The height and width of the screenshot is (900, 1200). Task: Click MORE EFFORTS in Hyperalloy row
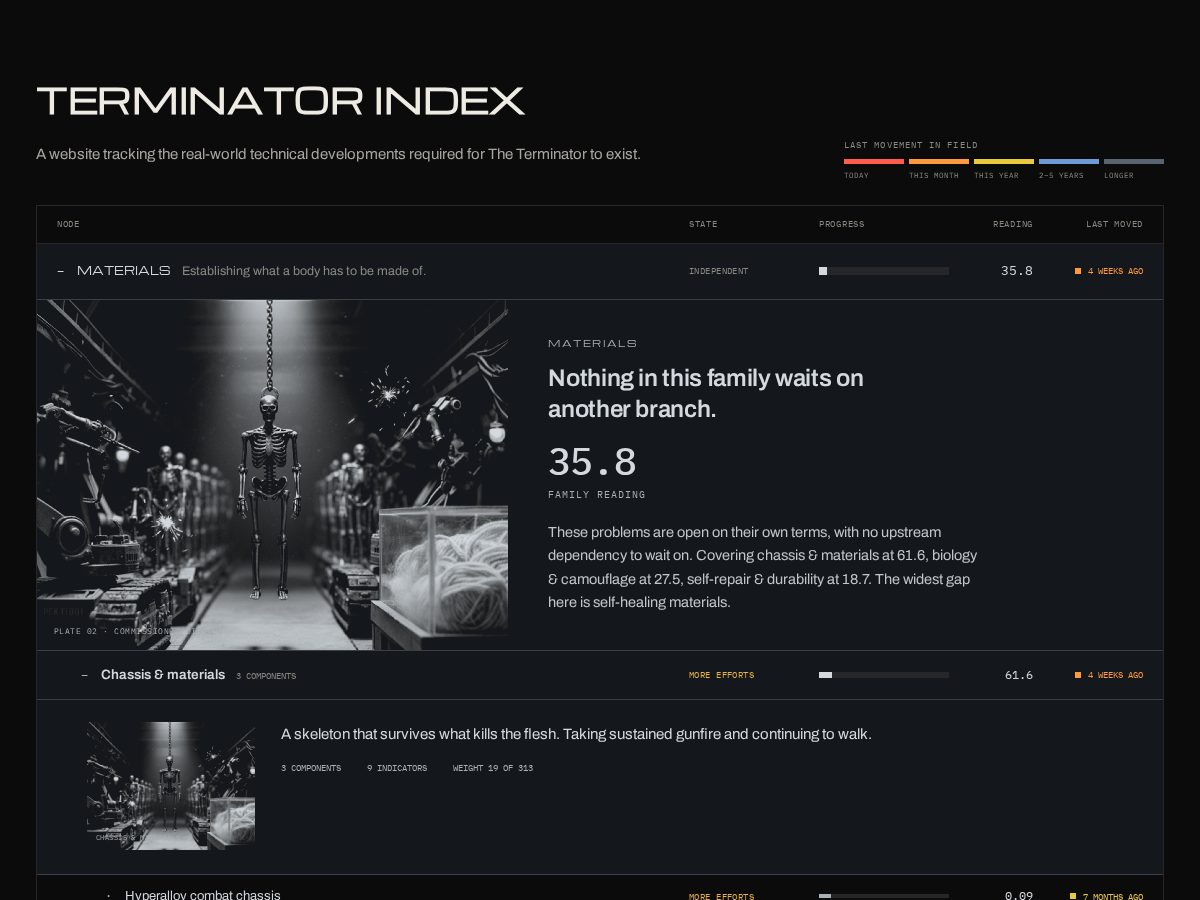721,896
